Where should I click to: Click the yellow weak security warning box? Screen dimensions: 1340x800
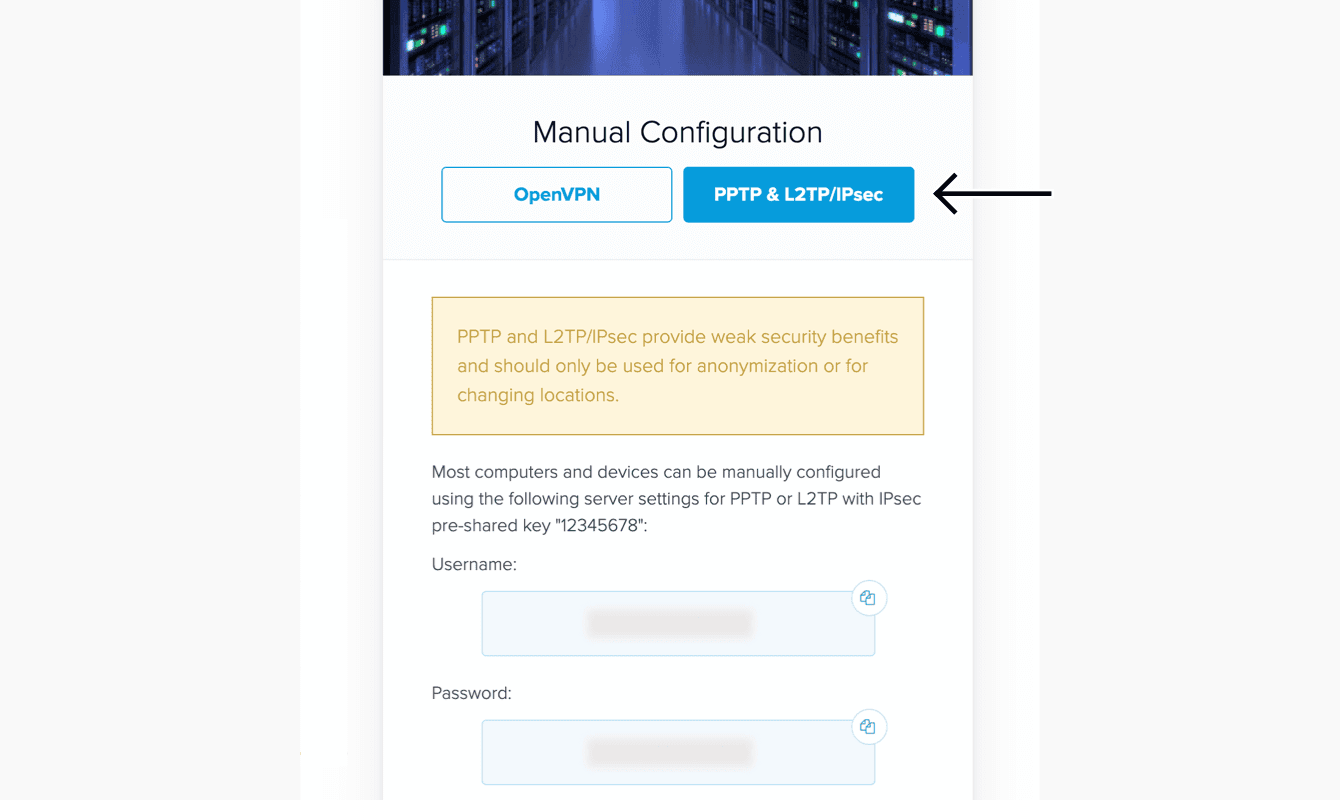coord(678,366)
